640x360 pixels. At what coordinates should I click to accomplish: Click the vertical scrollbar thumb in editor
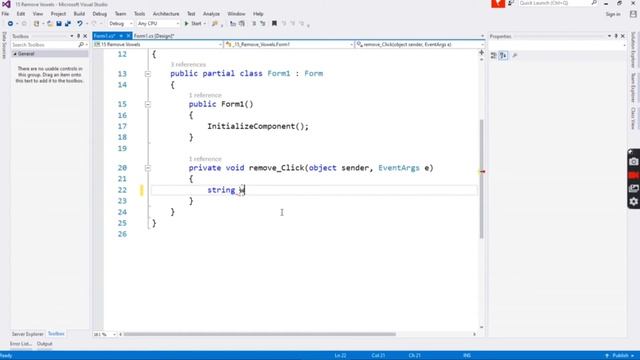[482, 179]
